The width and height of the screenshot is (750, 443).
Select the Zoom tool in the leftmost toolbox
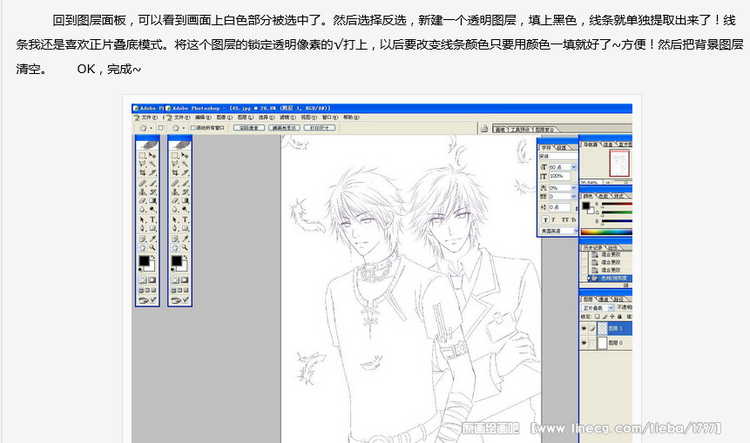[x=153, y=247]
